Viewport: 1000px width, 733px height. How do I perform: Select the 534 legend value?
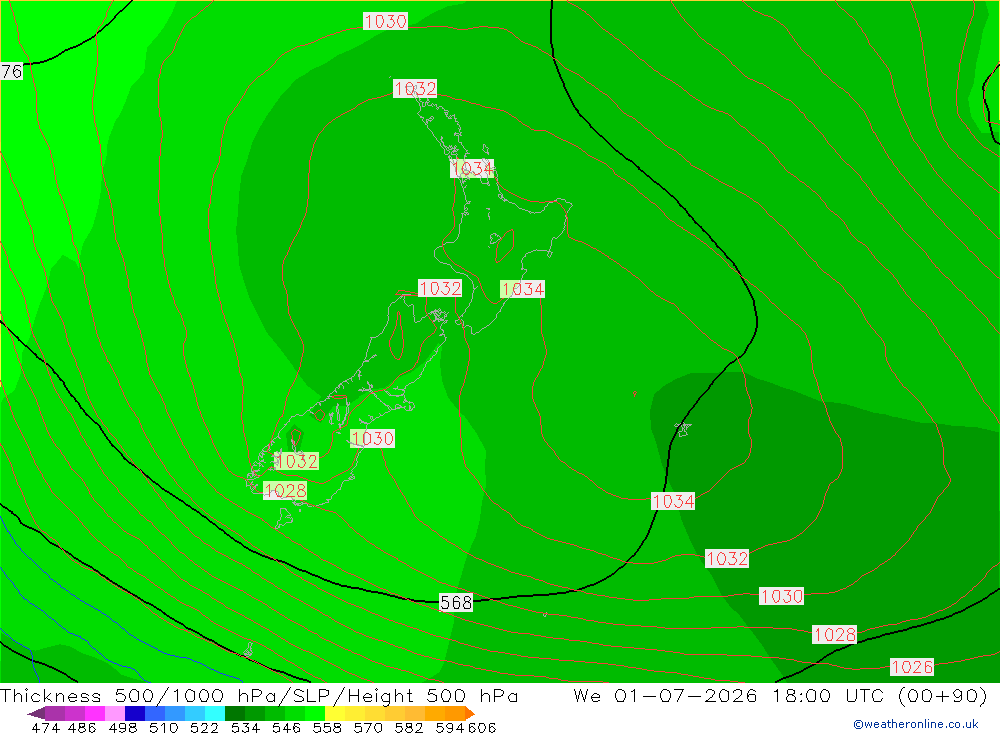245,727
